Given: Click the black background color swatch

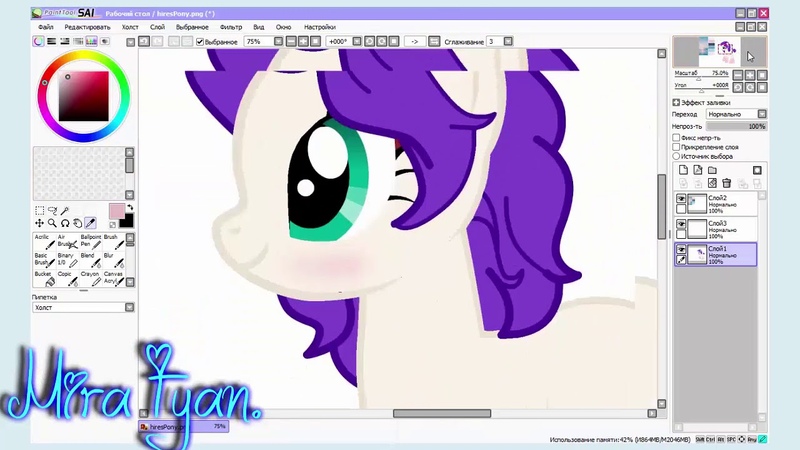Looking at the screenshot, I should [x=127, y=221].
